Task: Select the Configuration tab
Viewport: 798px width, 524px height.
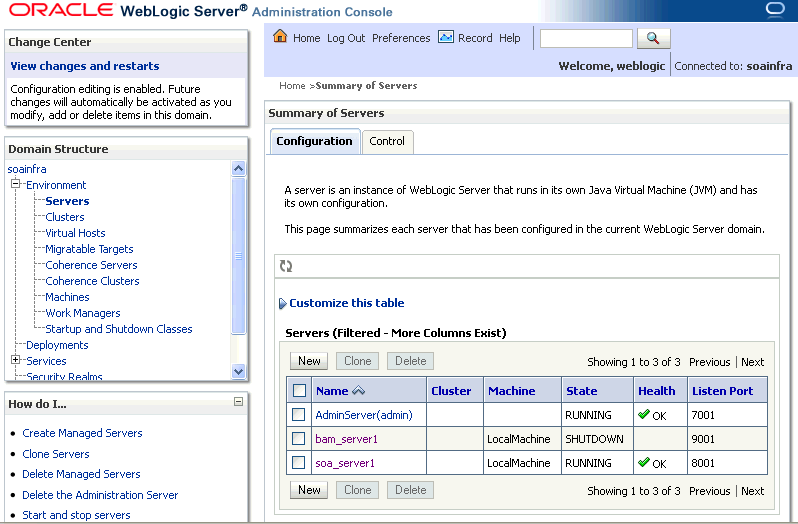Action: [x=315, y=141]
